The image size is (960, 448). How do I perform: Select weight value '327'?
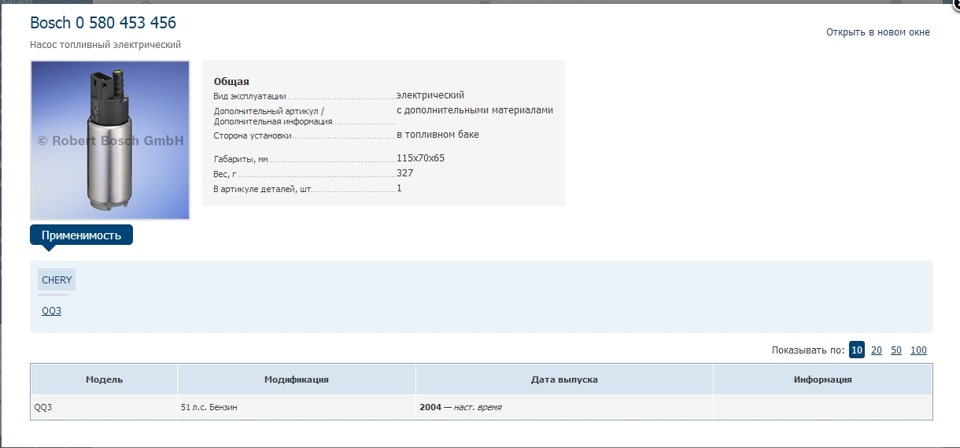coord(405,173)
